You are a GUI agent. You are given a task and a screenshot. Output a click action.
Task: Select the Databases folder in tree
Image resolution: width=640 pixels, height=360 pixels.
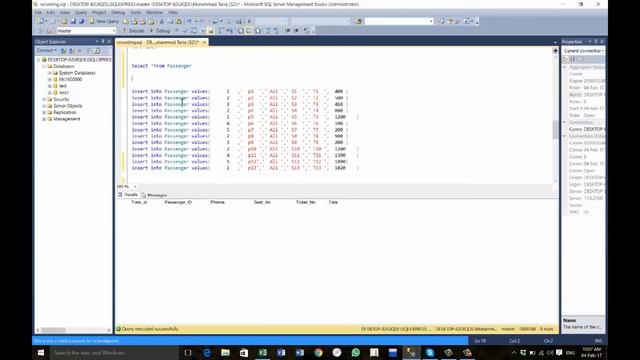tap(64, 66)
